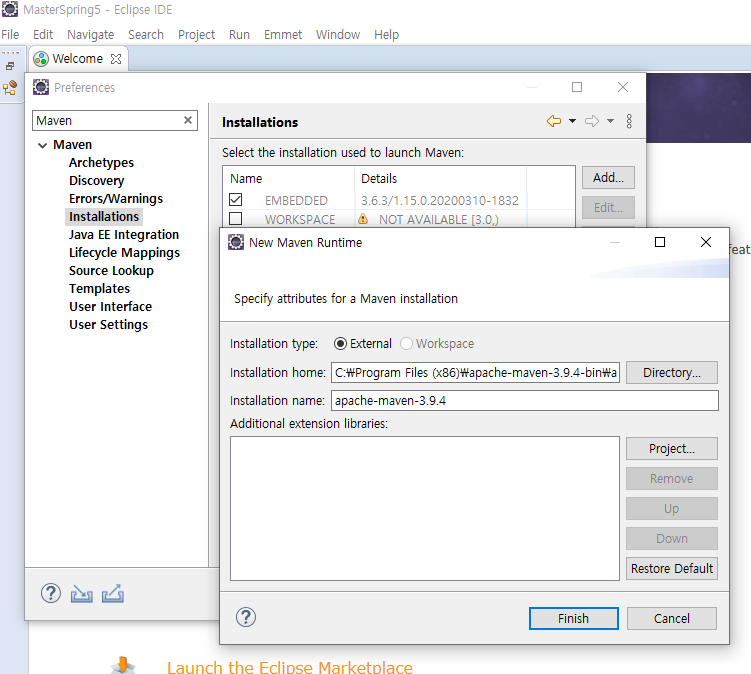Click the Eclipse marketplace download icon
This screenshot has height=674, width=751.
coord(123,665)
